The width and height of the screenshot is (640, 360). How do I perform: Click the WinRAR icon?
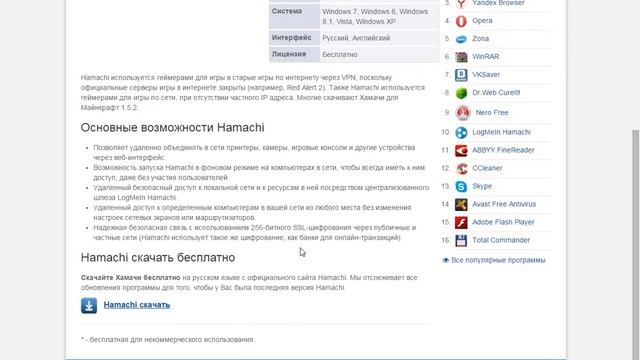tap(461, 57)
